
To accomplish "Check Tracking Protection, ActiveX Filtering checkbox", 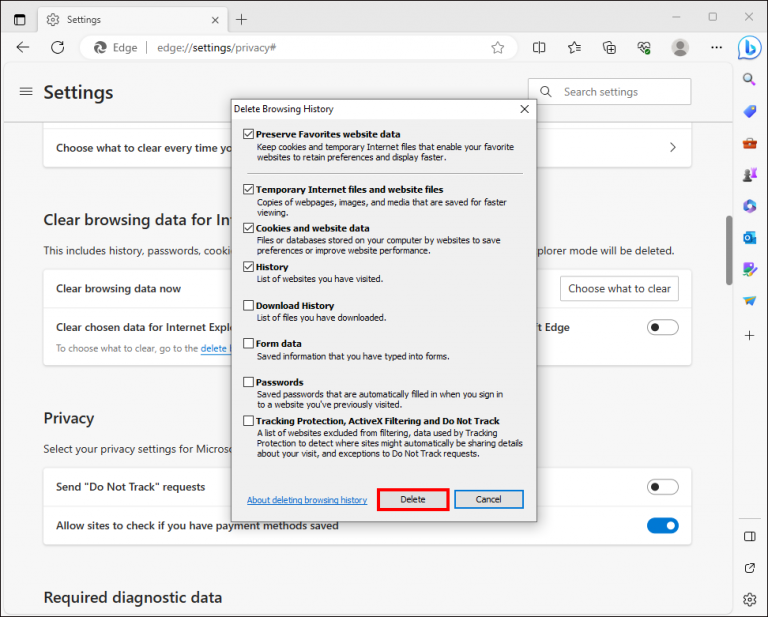I will [248, 421].
